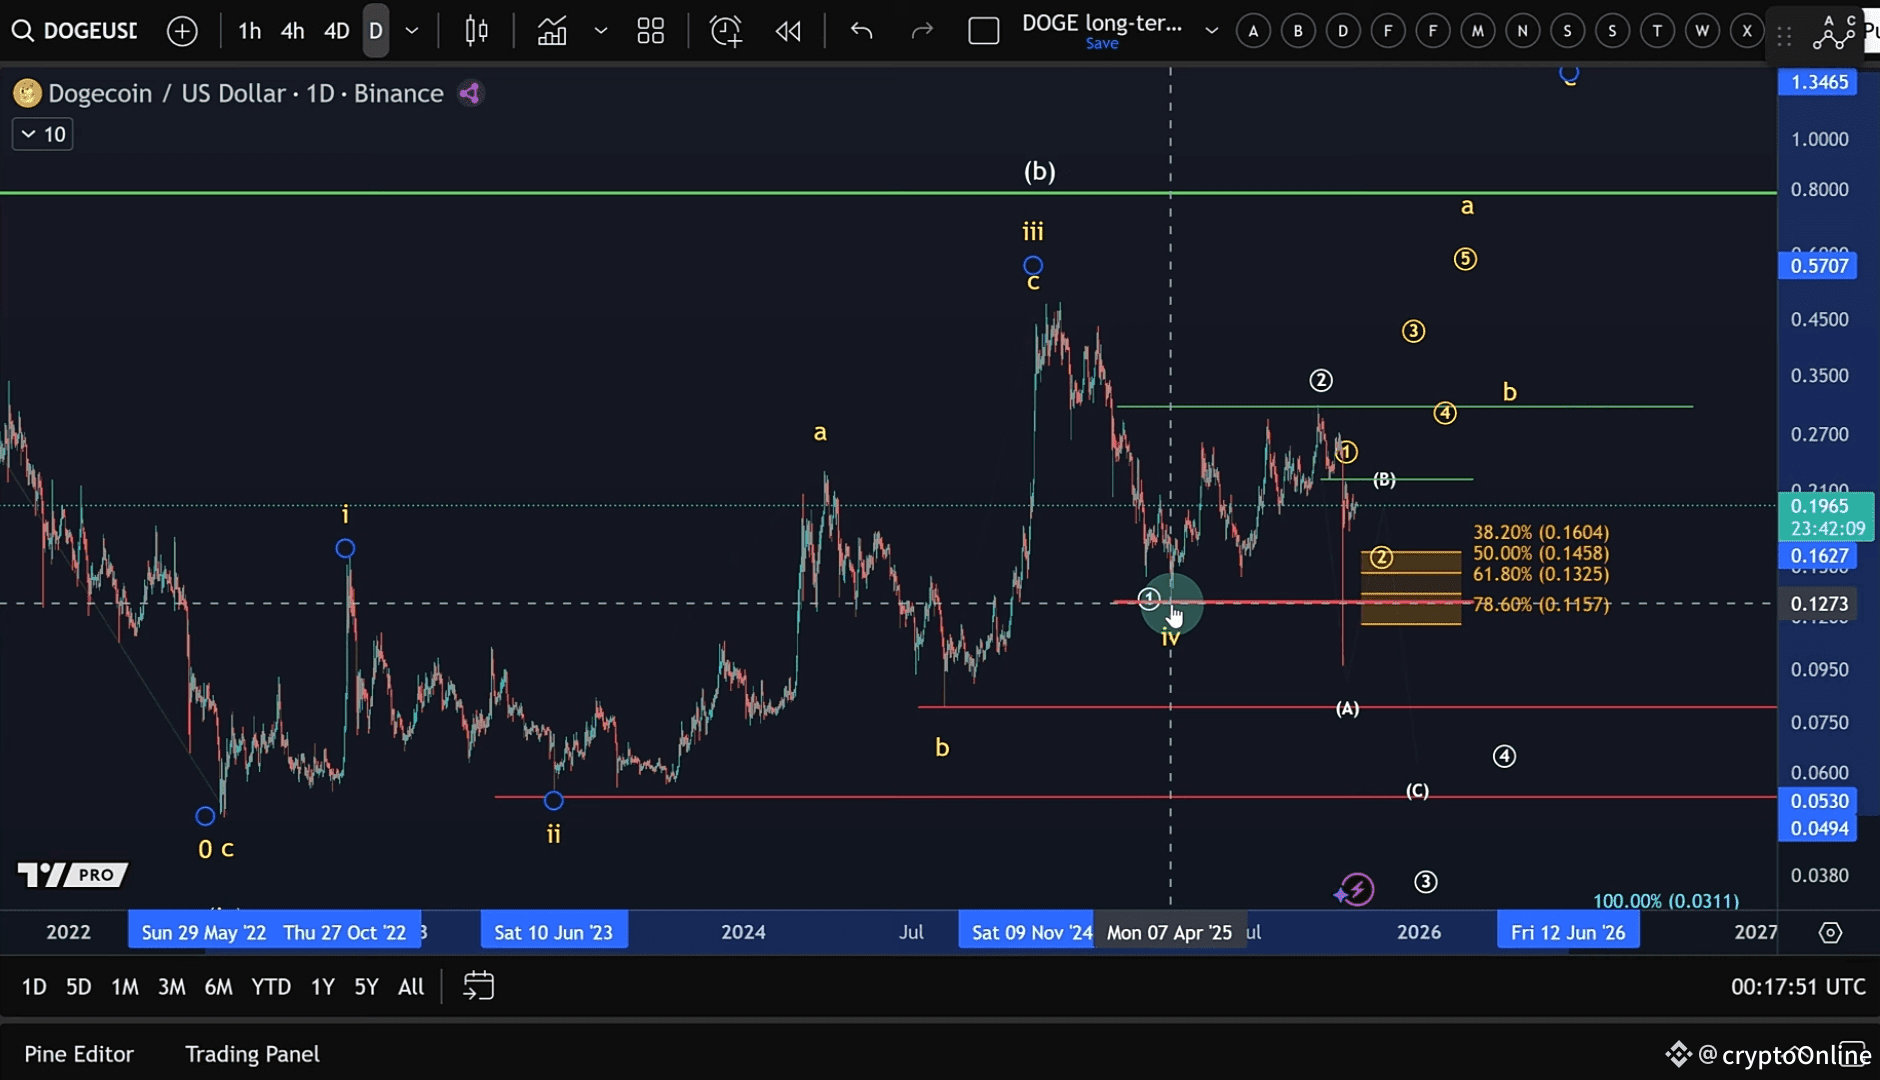
Task: Open the Indicators menu
Action: pos(552,31)
